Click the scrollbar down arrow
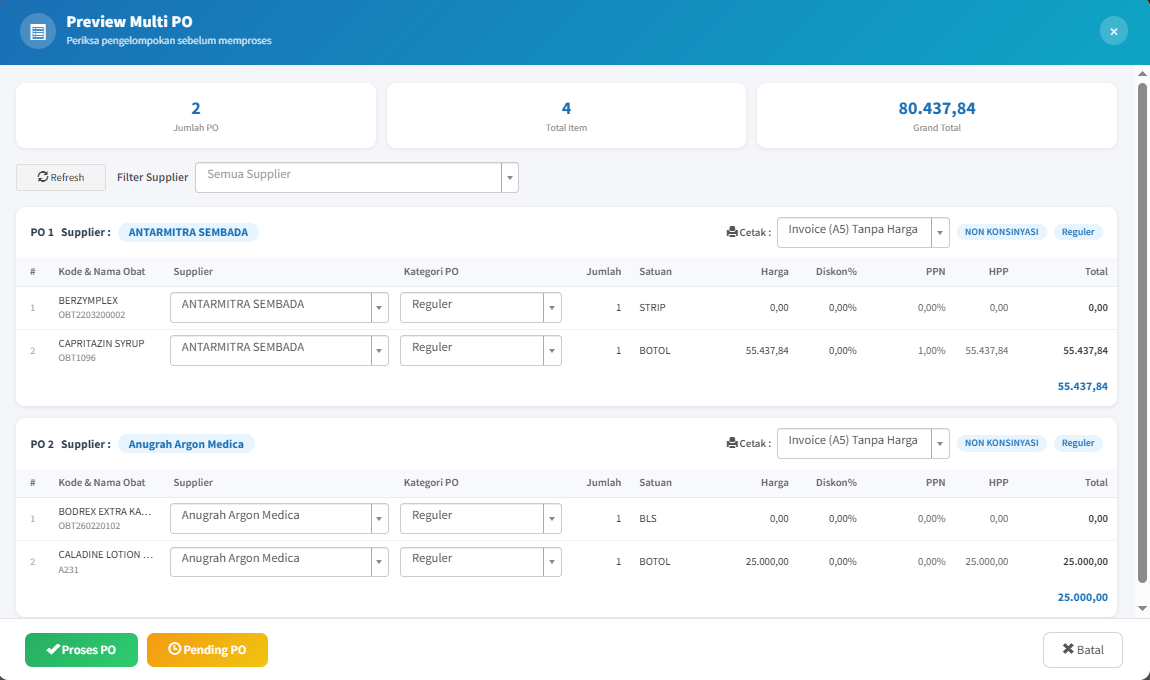Viewport: 1150px width, 680px height. [x=1142, y=608]
